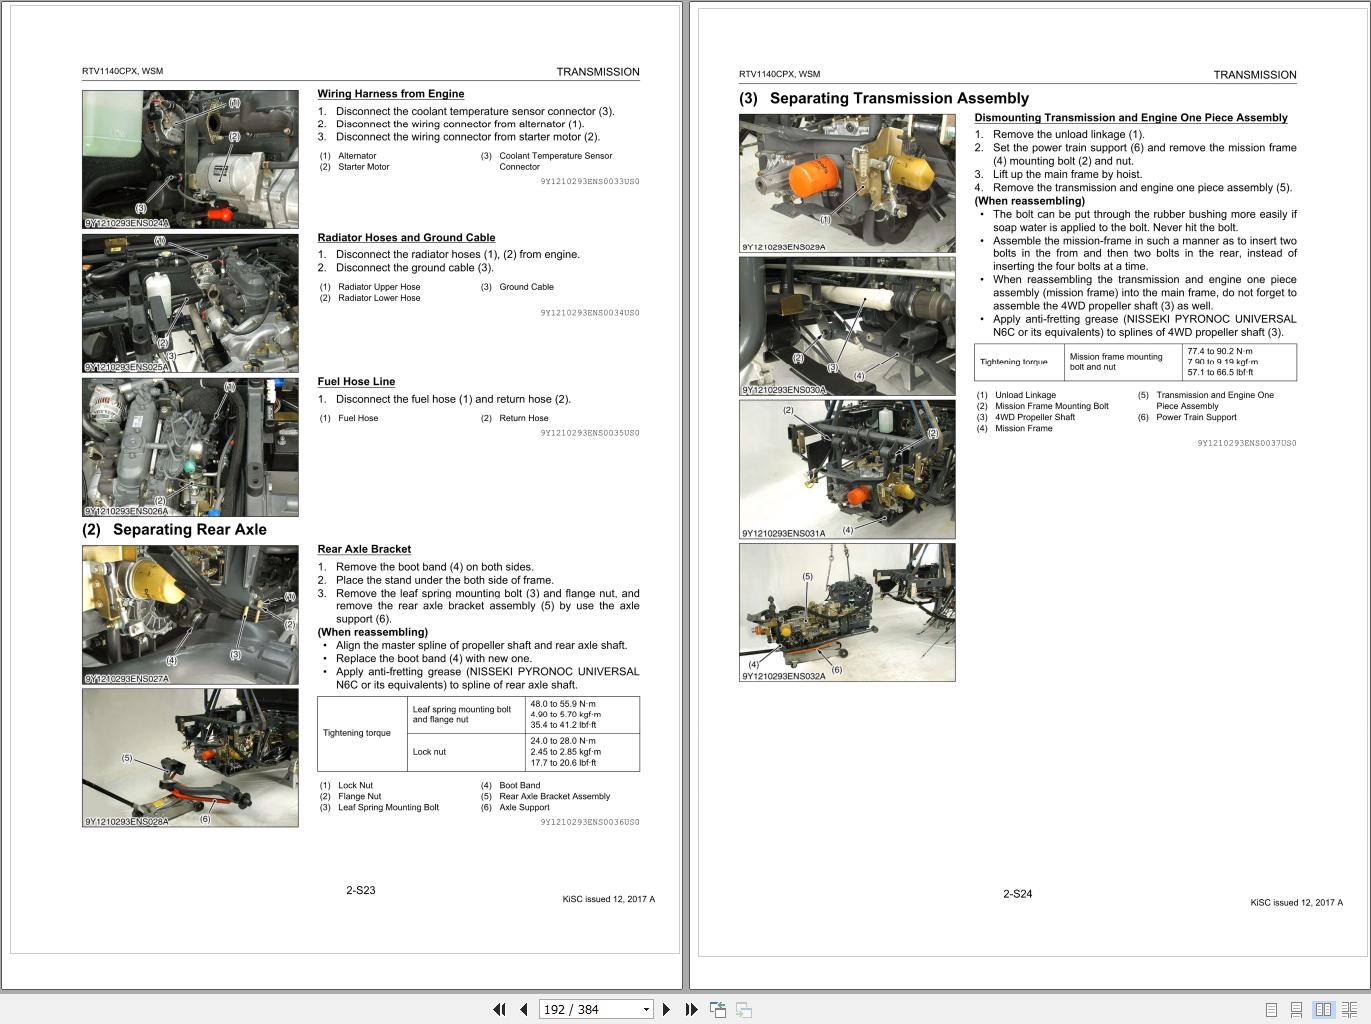Click page number 2-S23
The height and width of the screenshot is (1024, 1371).
(x=361, y=890)
